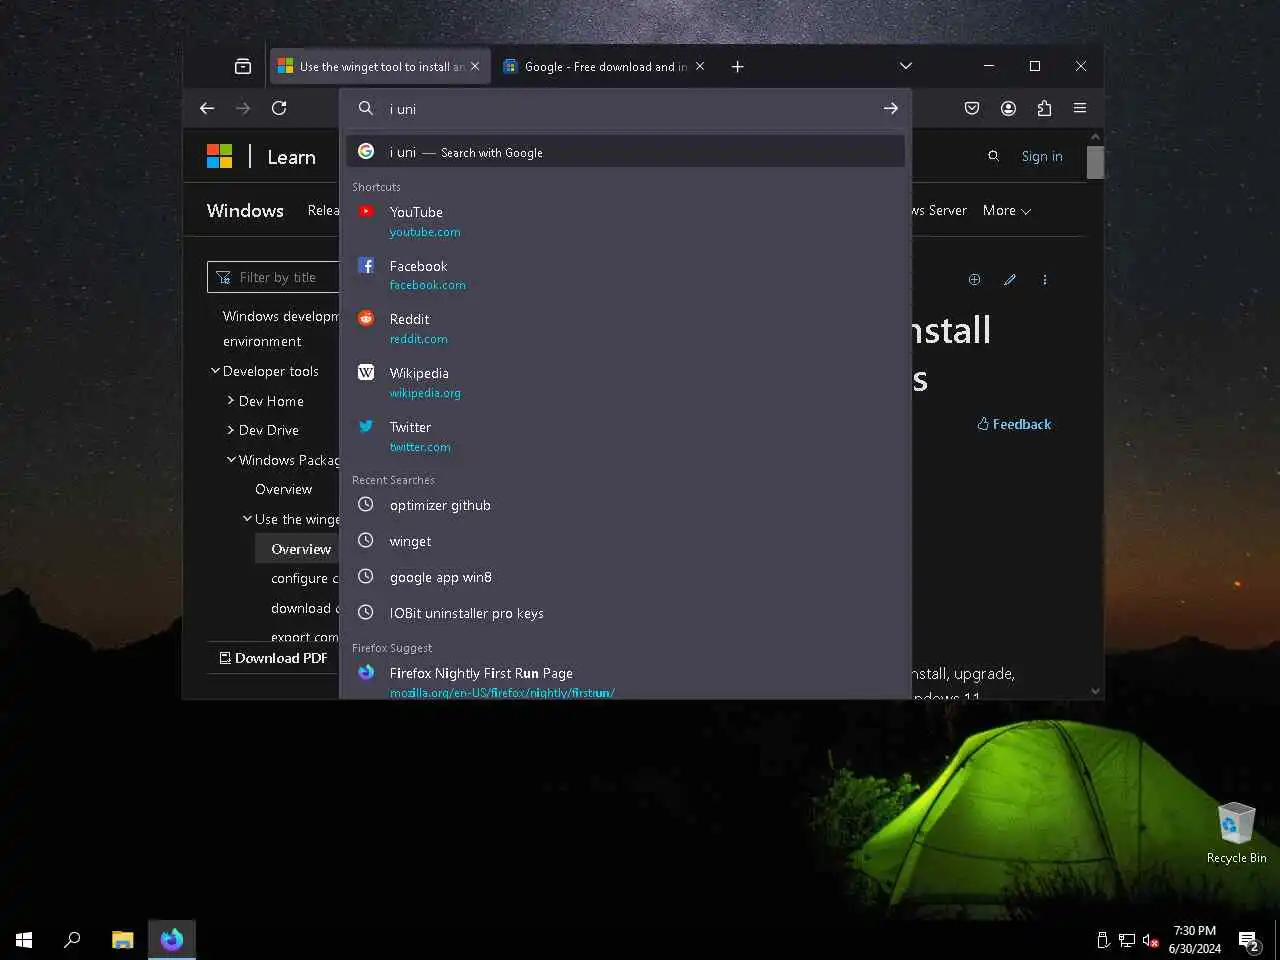Switch to Google Free download tab
Image resolution: width=1280 pixels, height=960 pixels.
click(605, 66)
